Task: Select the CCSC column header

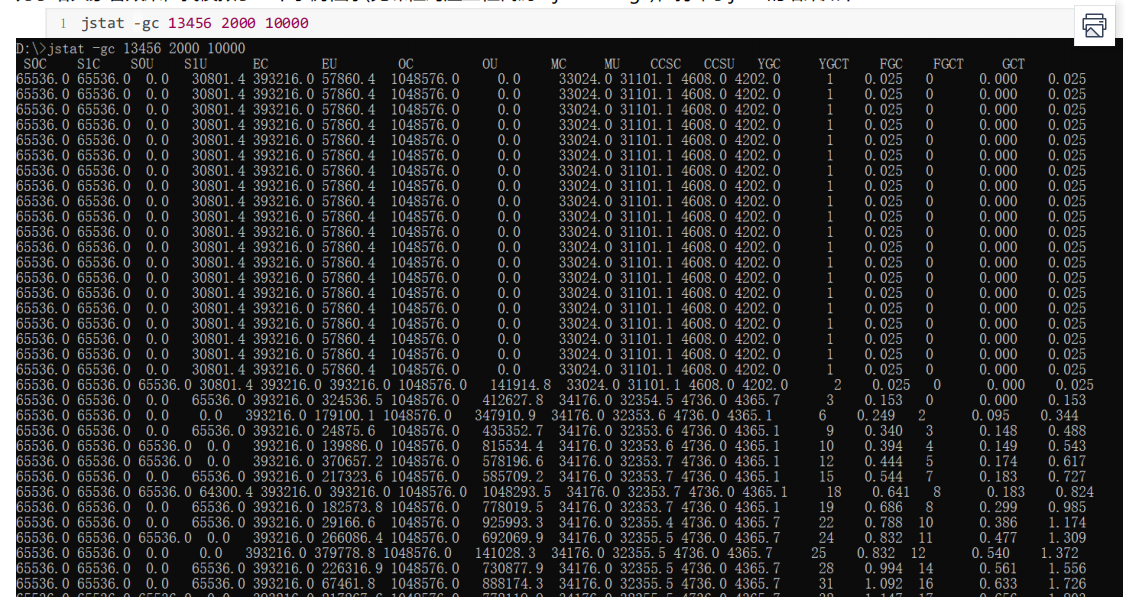Action: 665,64
